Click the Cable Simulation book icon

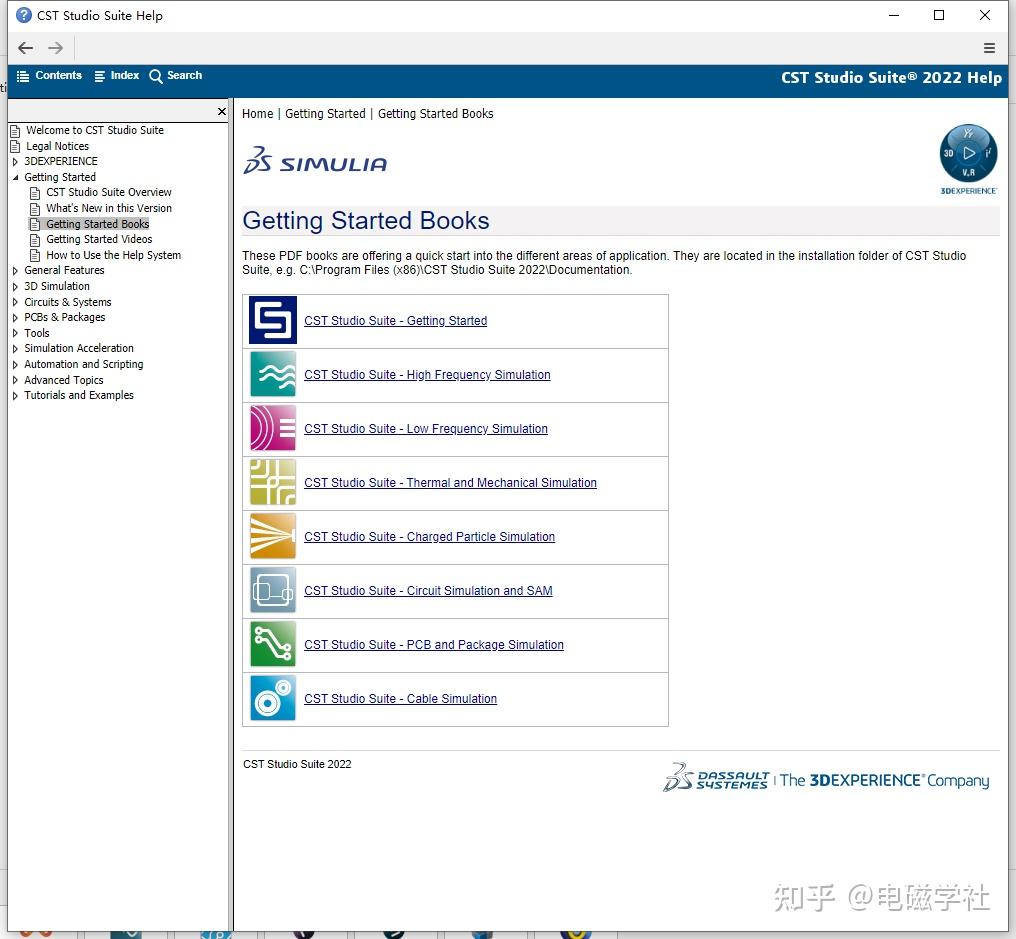click(271, 698)
